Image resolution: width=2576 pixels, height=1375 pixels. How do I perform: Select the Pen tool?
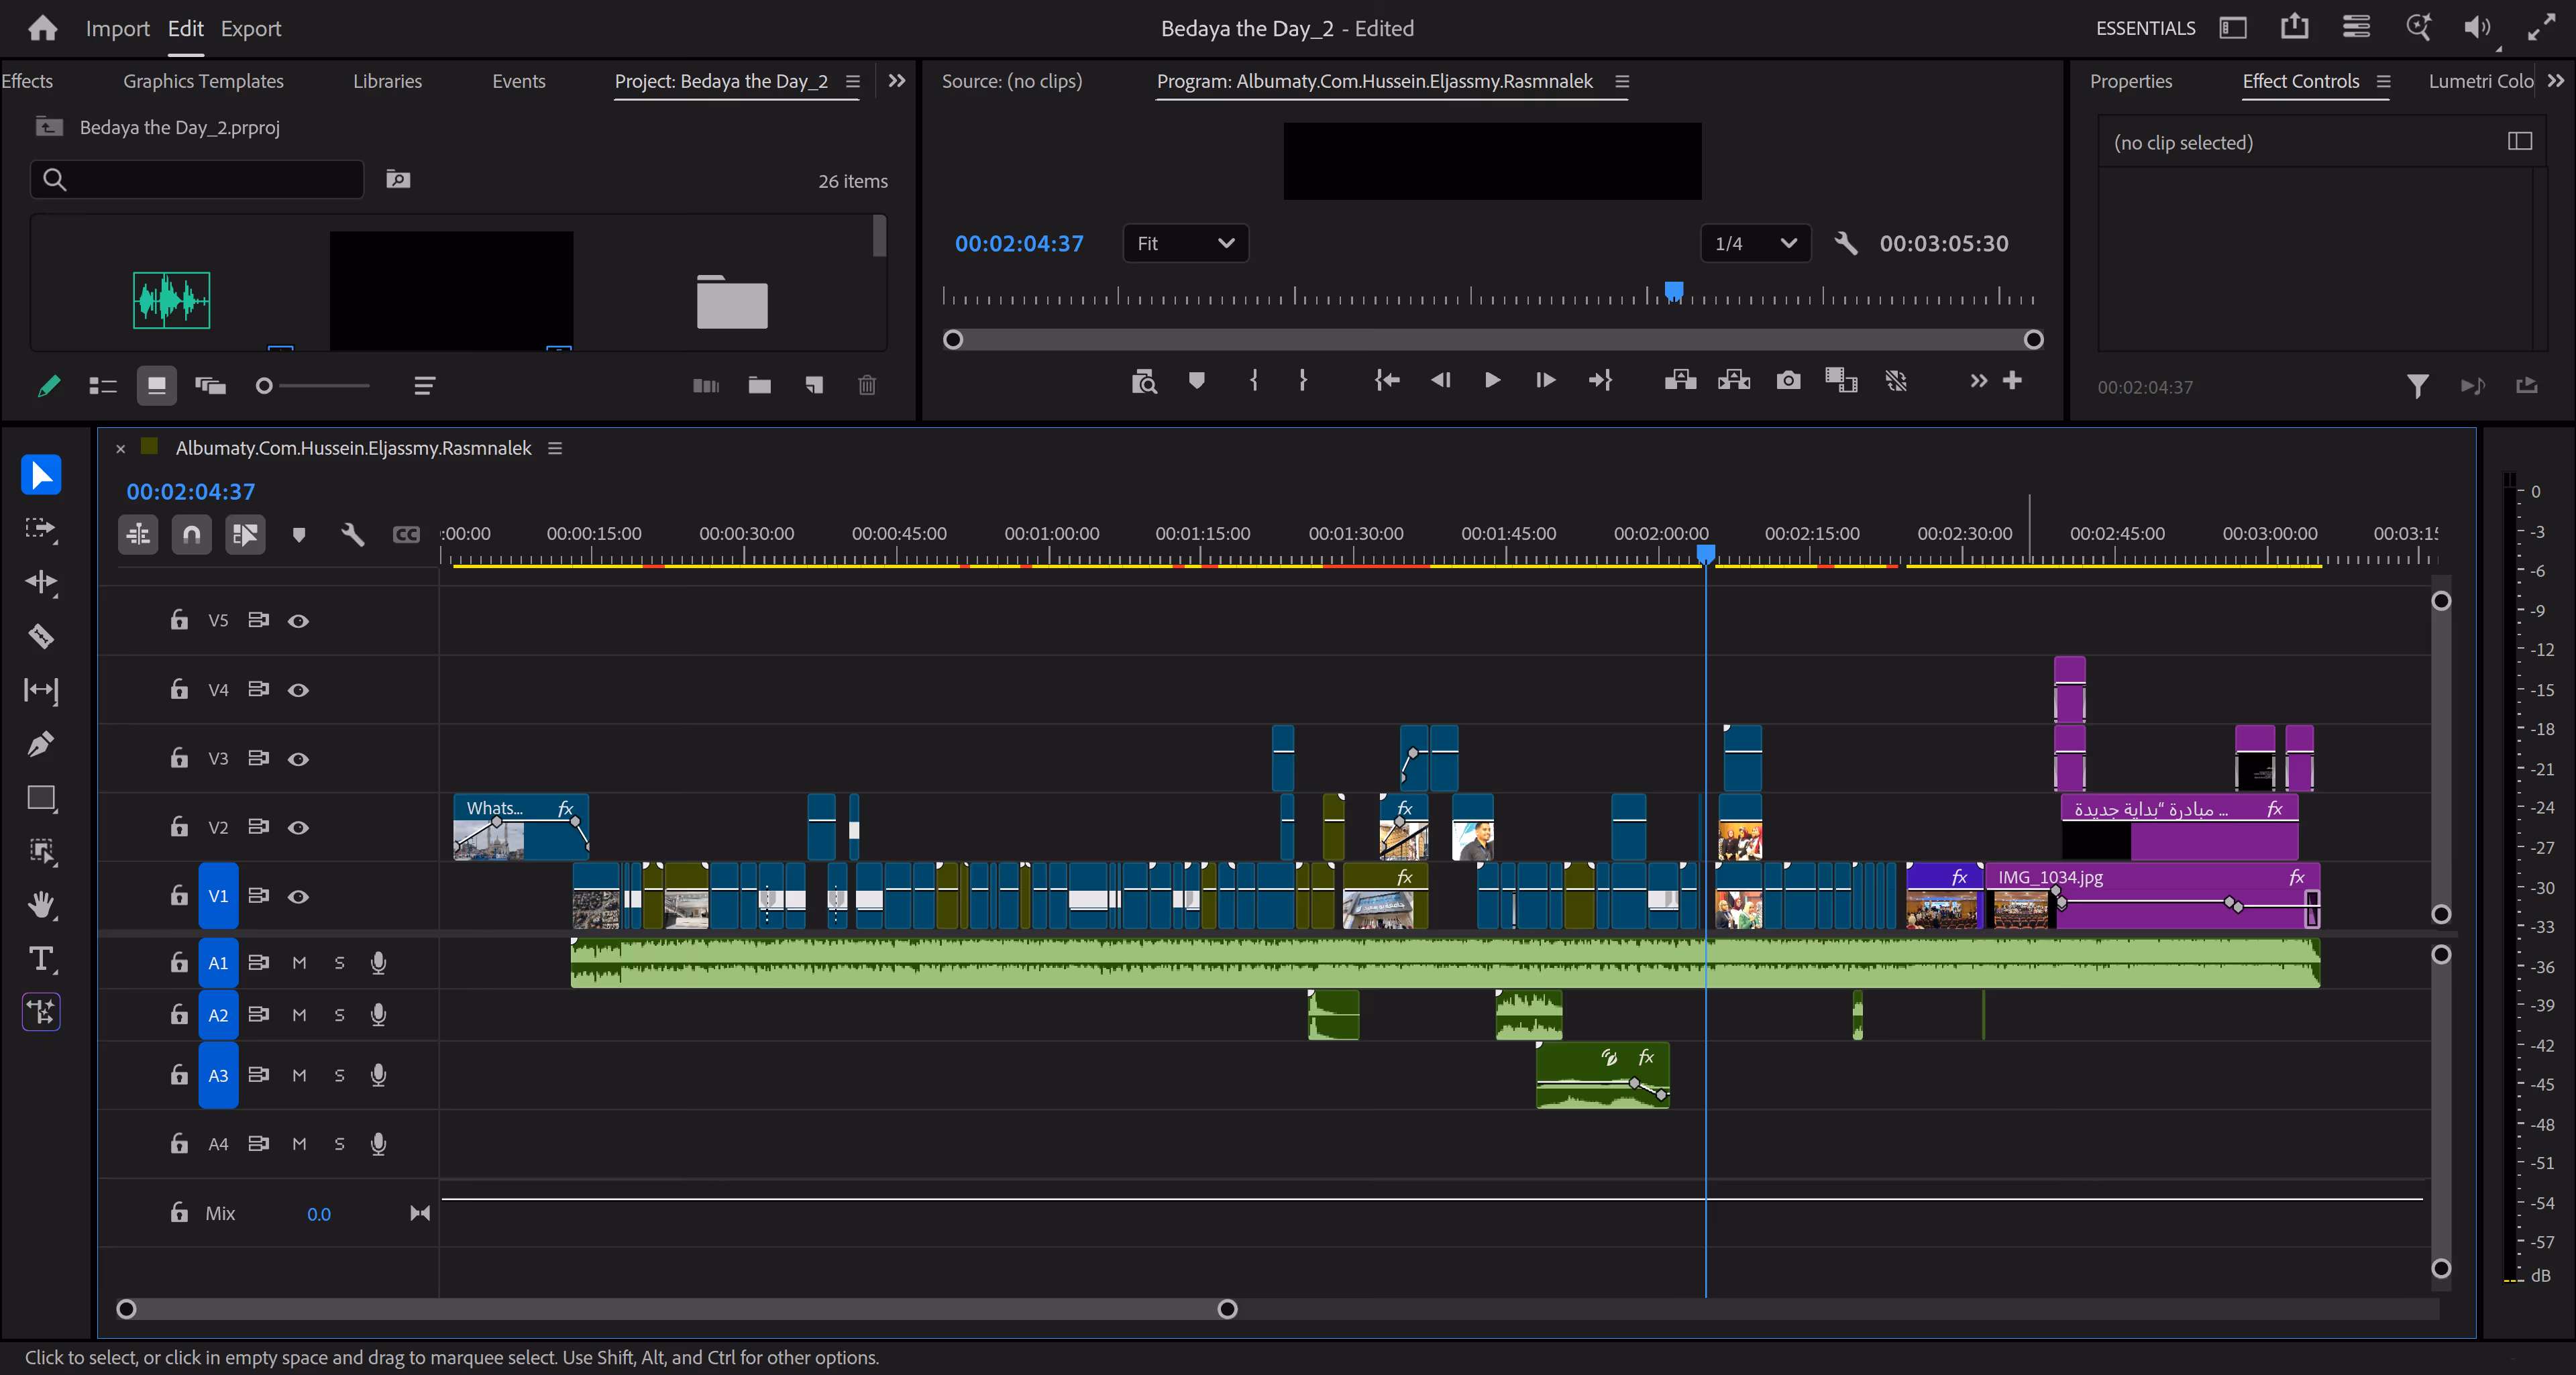click(x=41, y=744)
